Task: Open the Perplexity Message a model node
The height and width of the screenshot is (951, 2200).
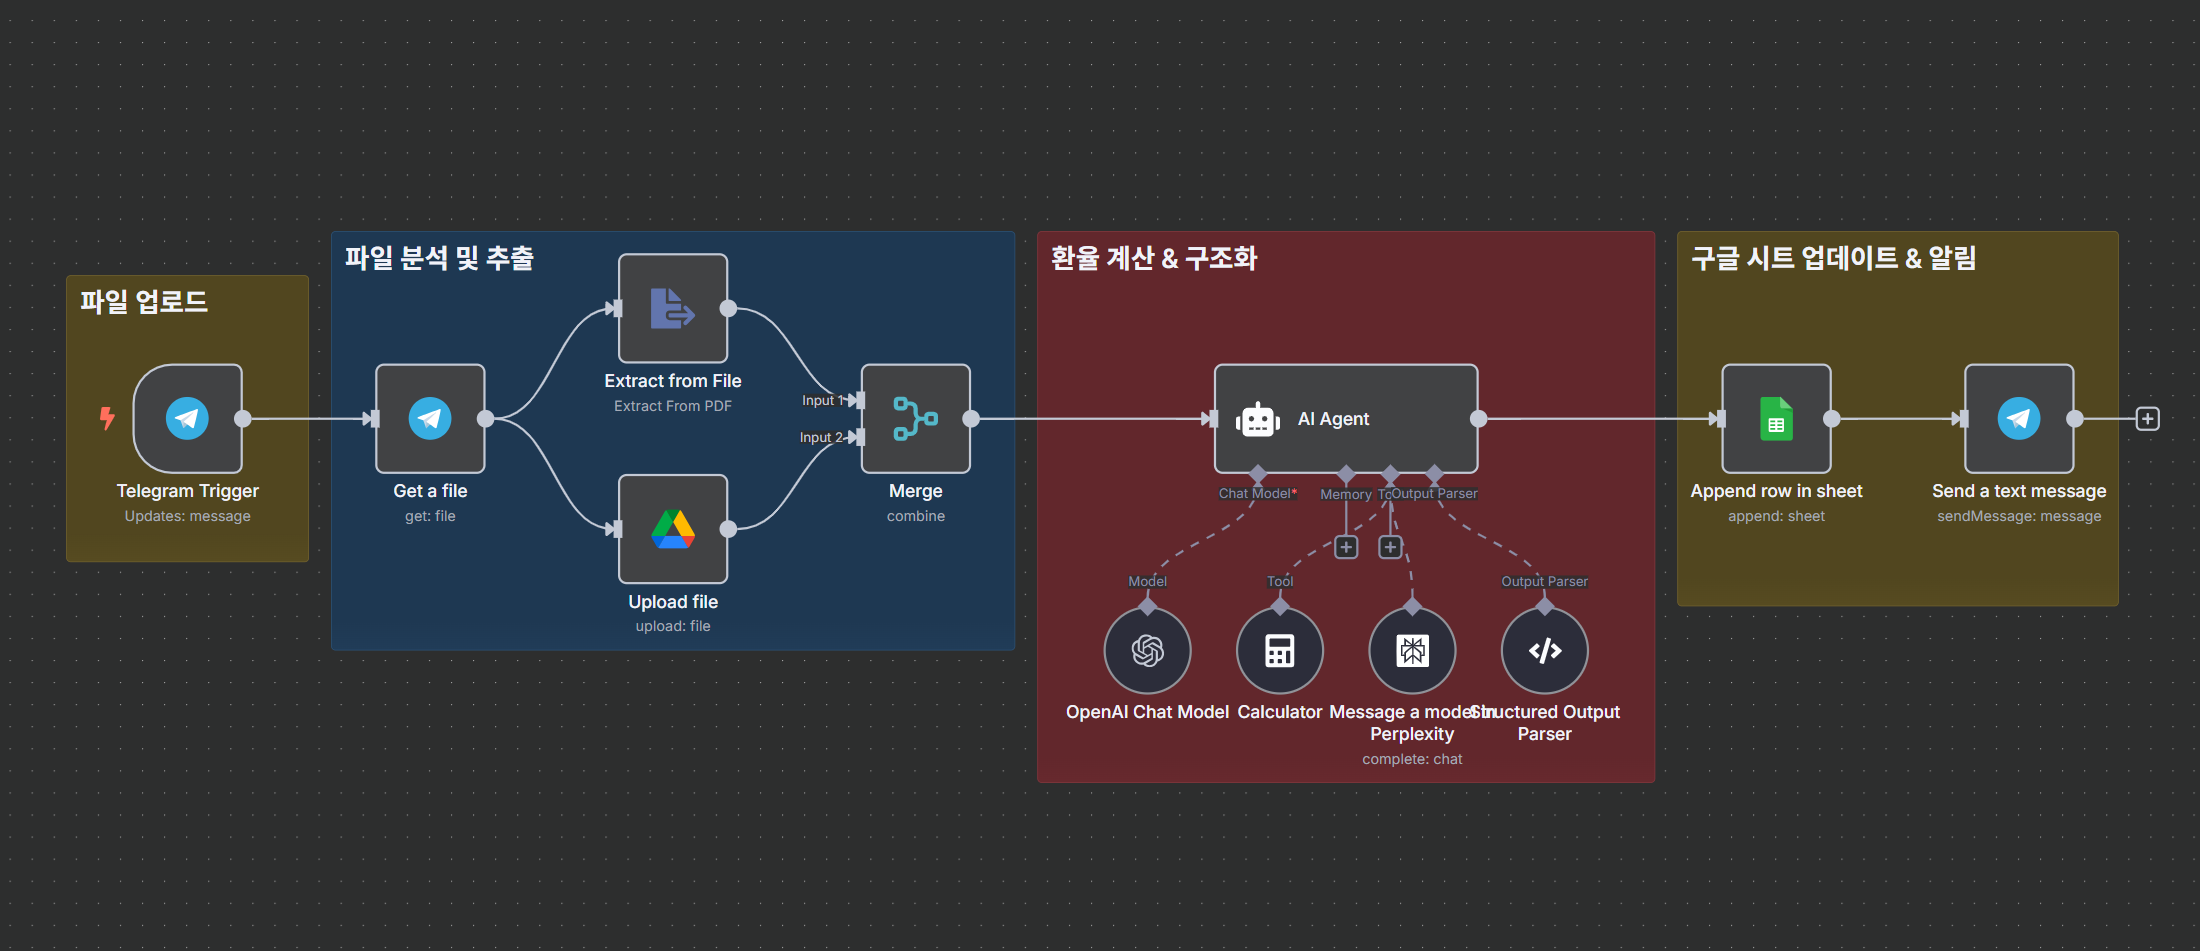Action: [1412, 651]
